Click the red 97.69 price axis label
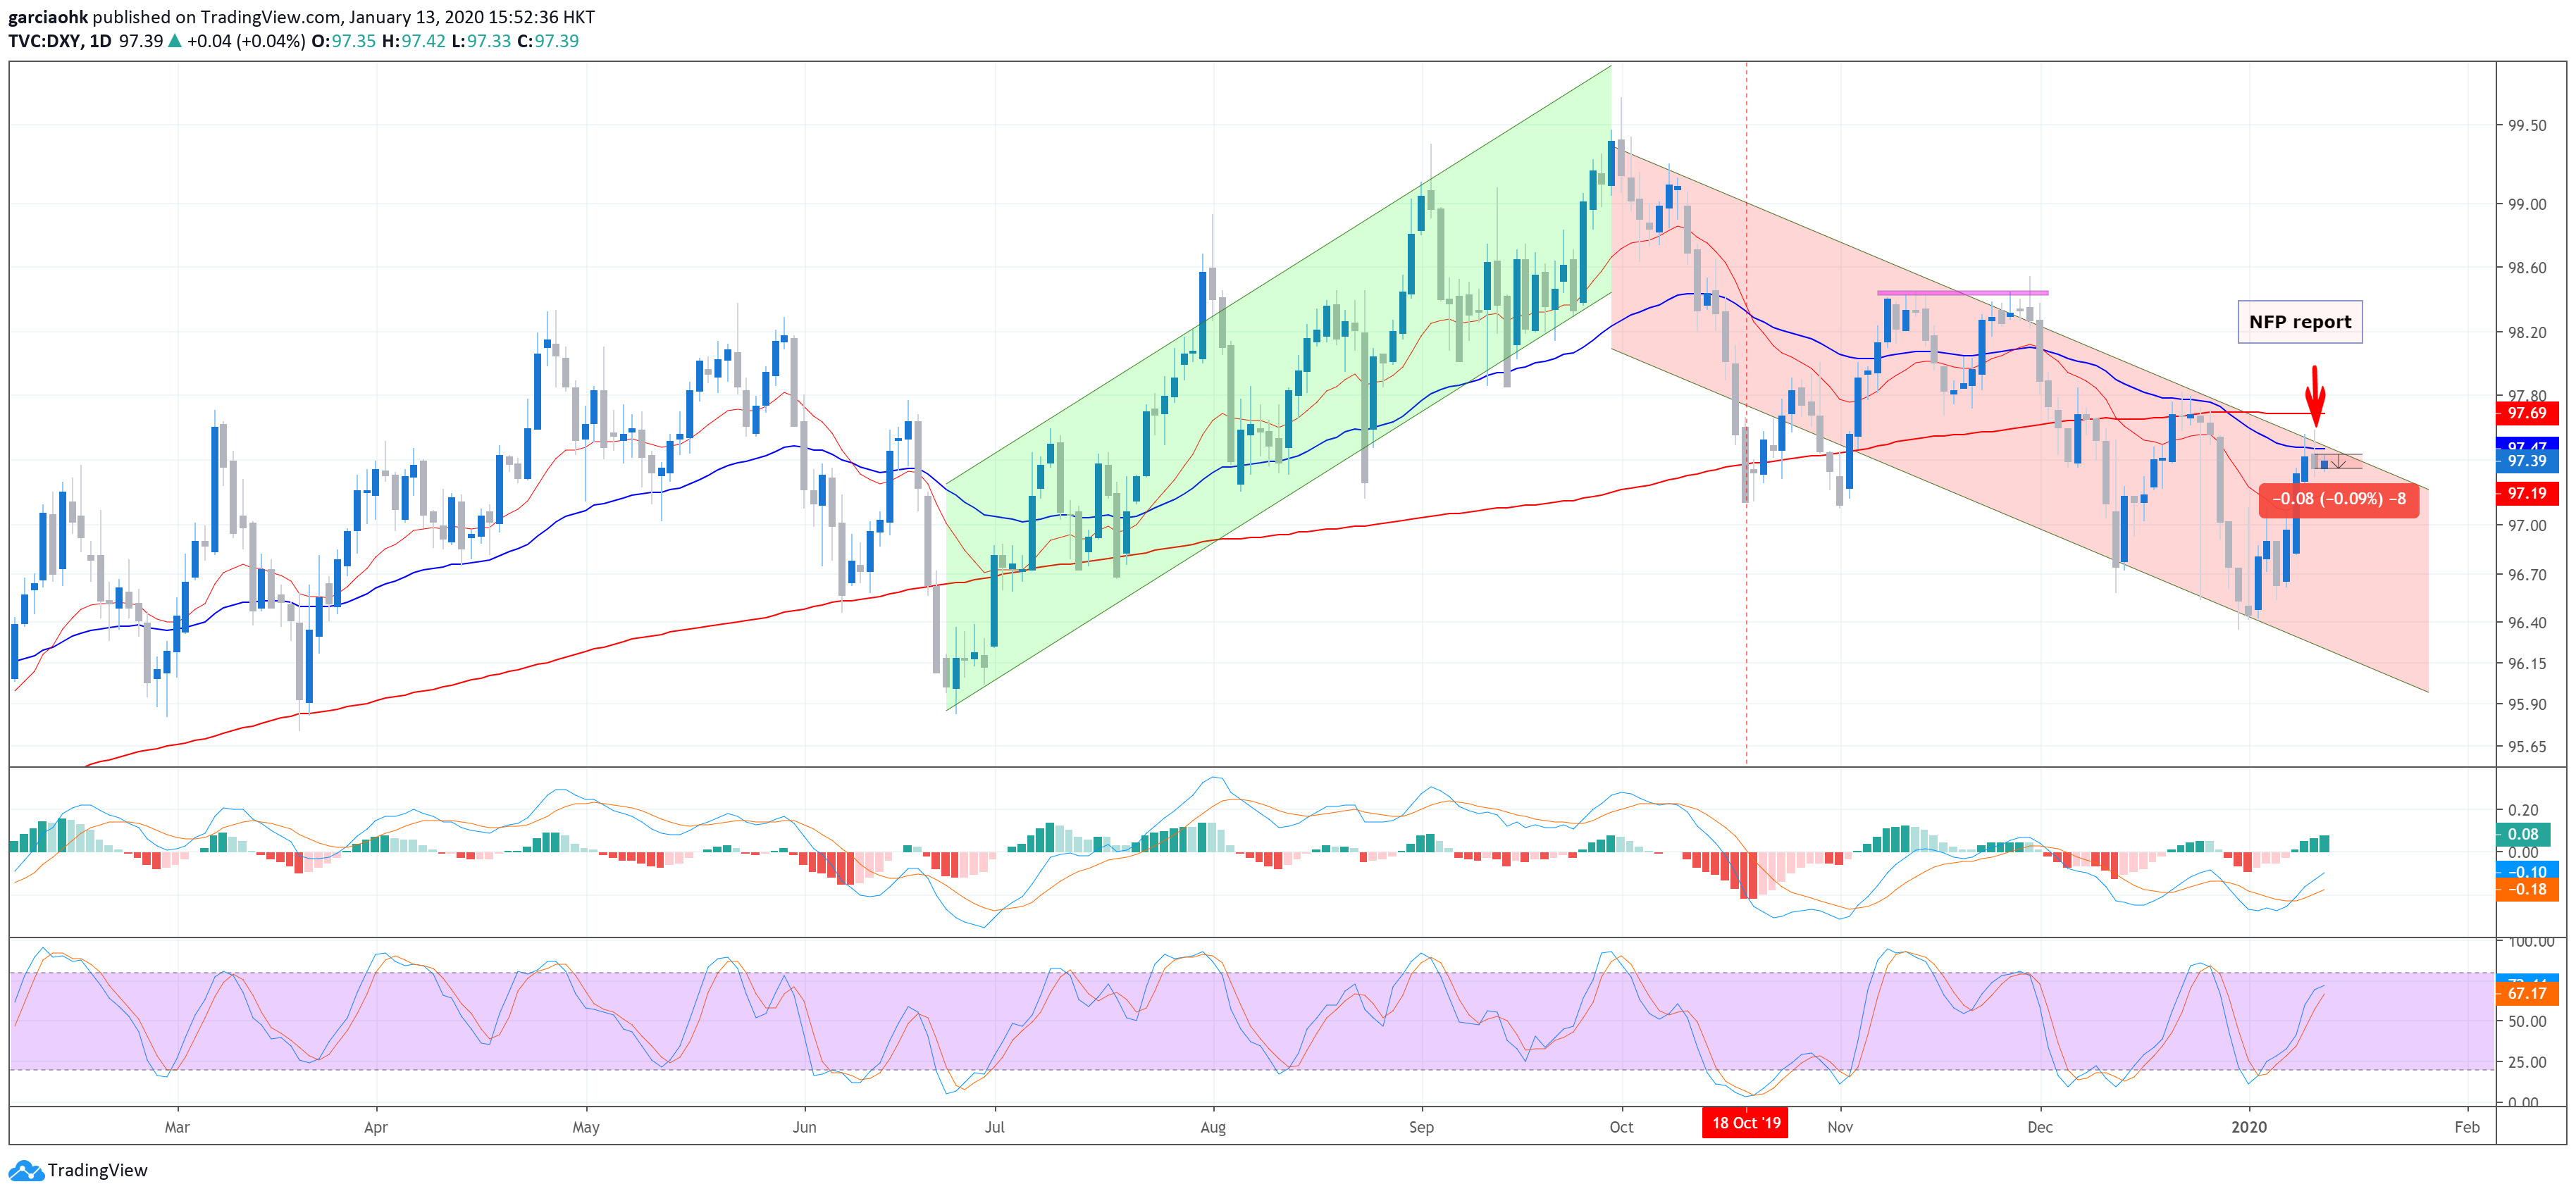 pos(2527,413)
